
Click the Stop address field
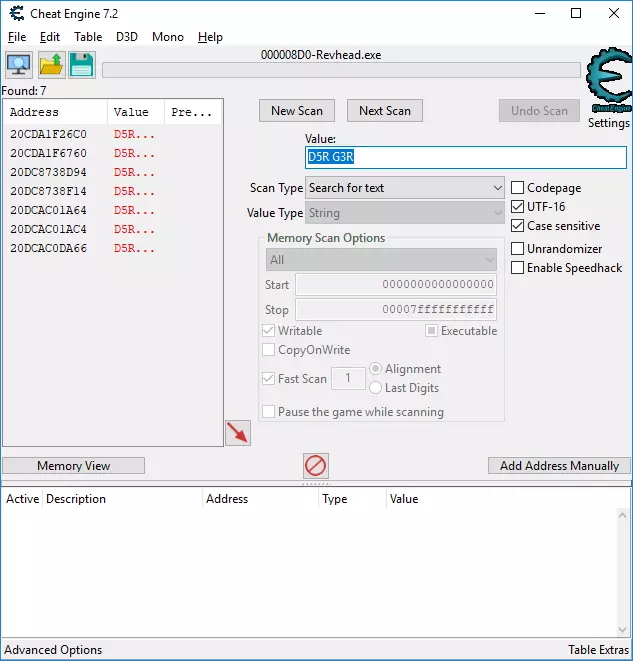(x=396, y=309)
